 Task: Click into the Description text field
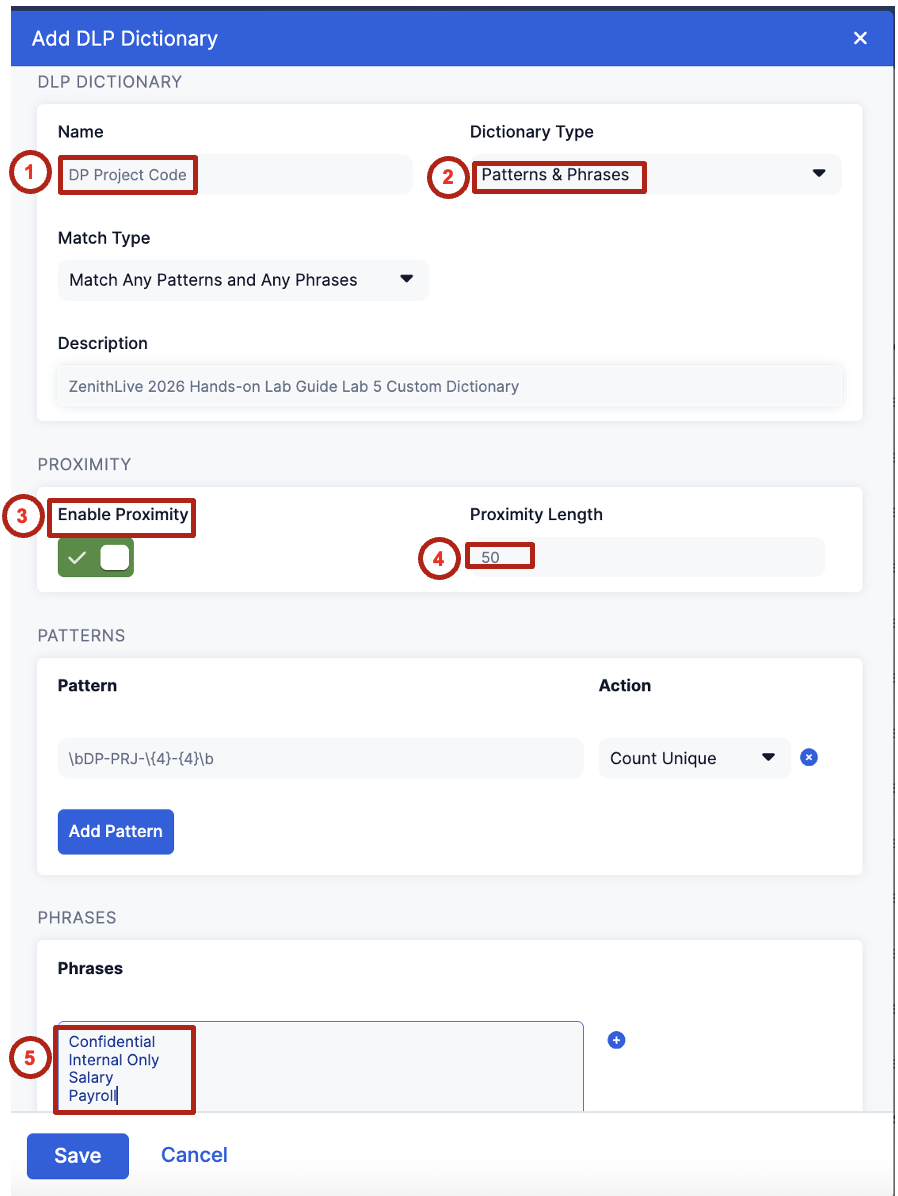click(x=449, y=386)
